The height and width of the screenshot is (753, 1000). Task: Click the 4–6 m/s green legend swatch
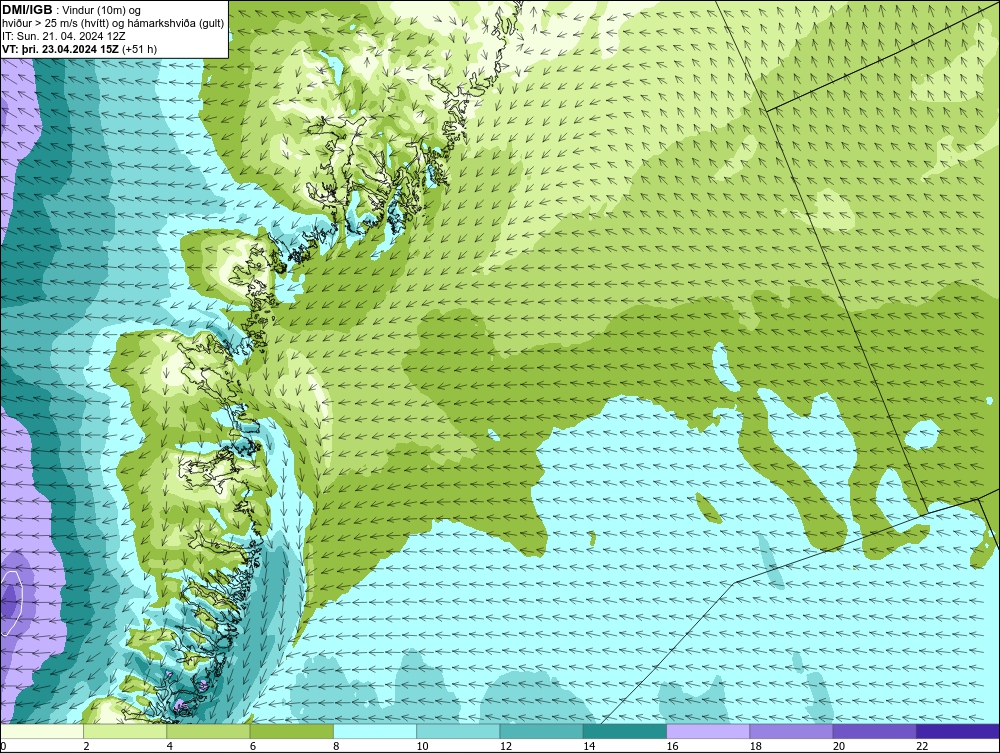pyautogui.click(x=209, y=731)
